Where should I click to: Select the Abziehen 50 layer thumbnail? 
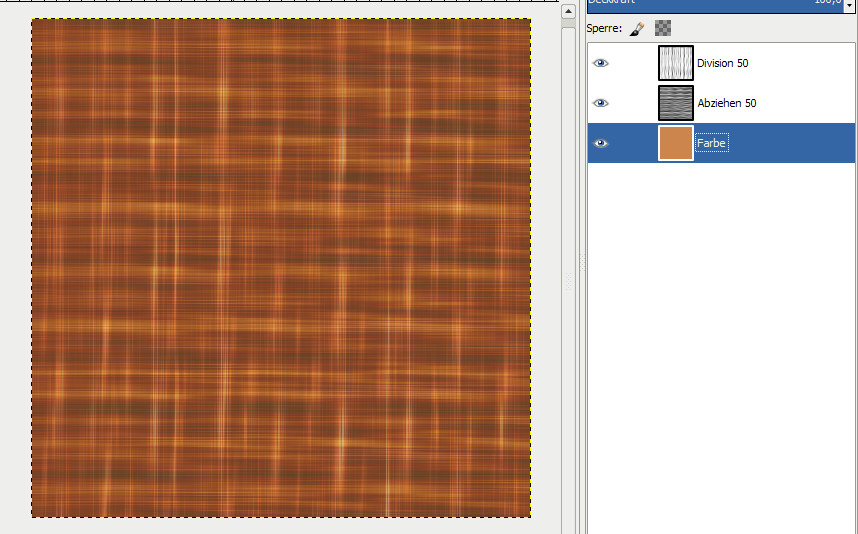pos(676,103)
